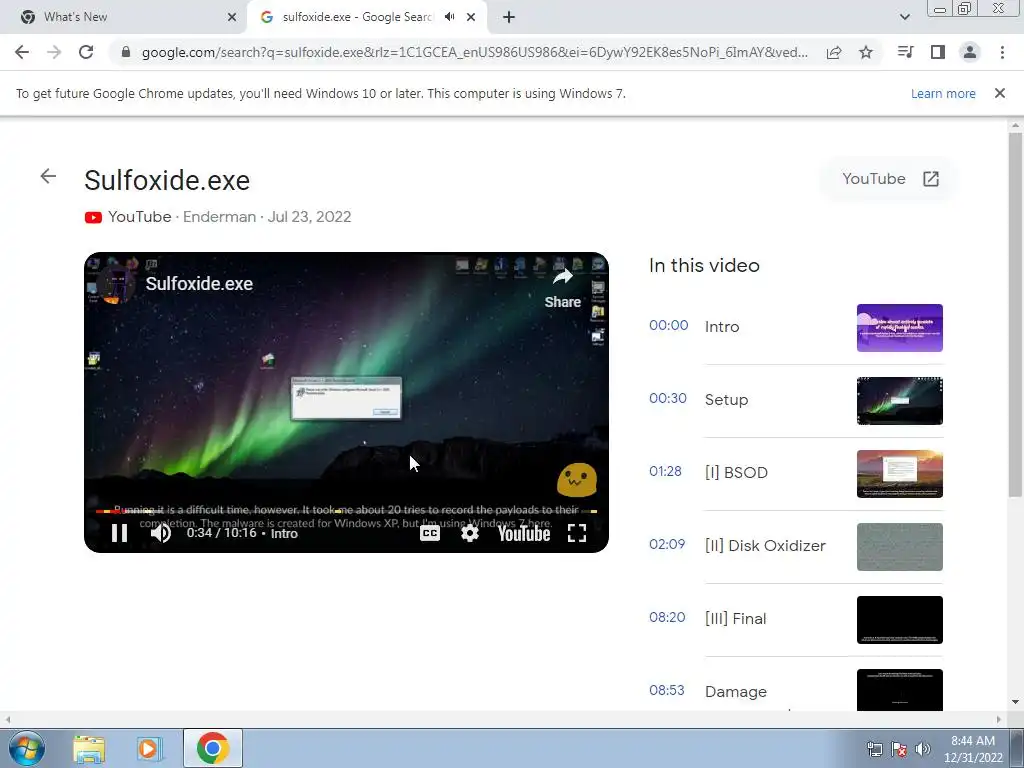
Task: Click the forward navigation arrow
Action: [54, 52]
